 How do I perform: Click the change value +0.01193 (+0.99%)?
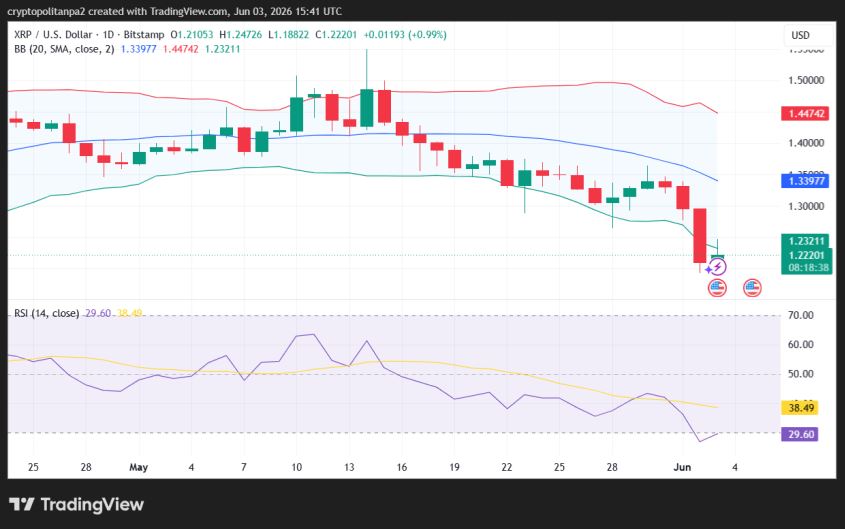405,34
